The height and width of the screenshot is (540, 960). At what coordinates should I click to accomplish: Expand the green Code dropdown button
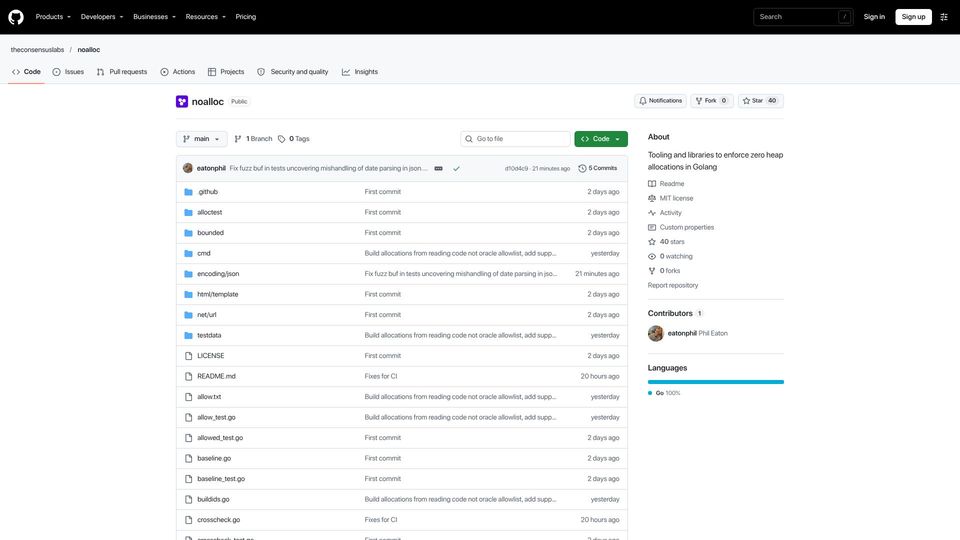coord(601,139)
